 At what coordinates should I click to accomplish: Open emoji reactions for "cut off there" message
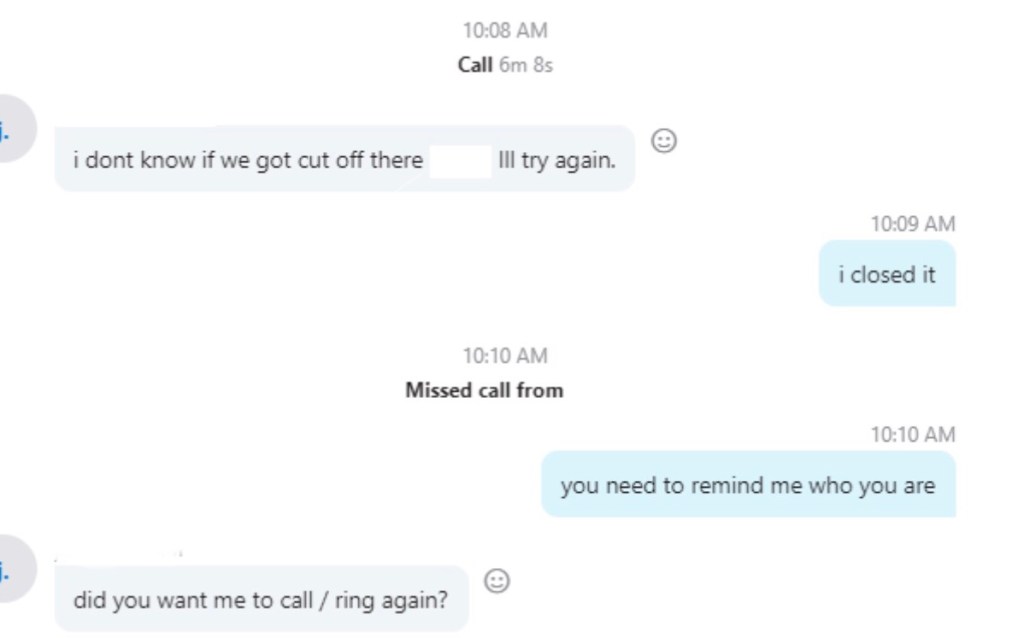664,141
